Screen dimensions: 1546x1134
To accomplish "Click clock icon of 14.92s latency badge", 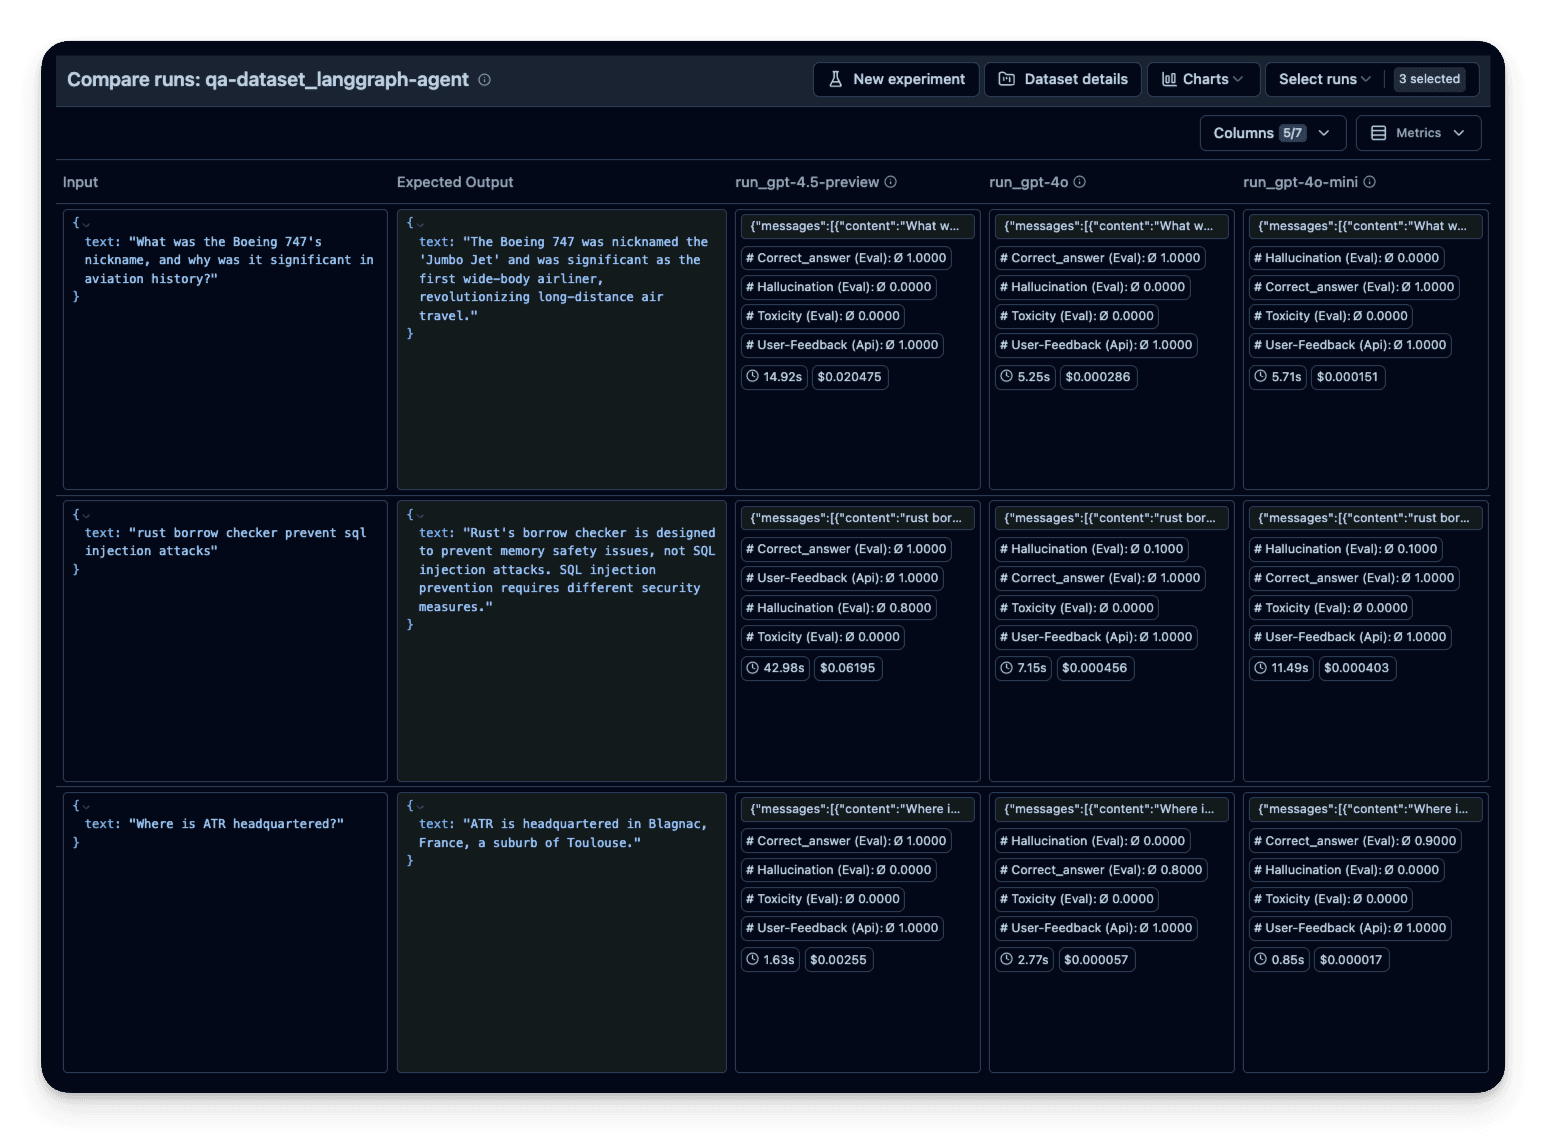I will coord(753,377).
